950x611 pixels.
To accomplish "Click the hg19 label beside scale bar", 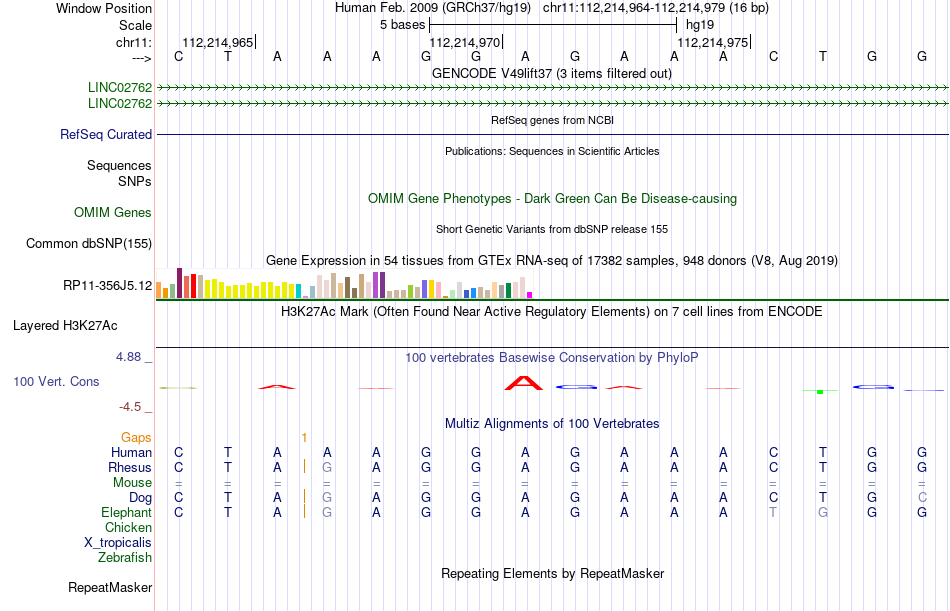I will (700, 25).
